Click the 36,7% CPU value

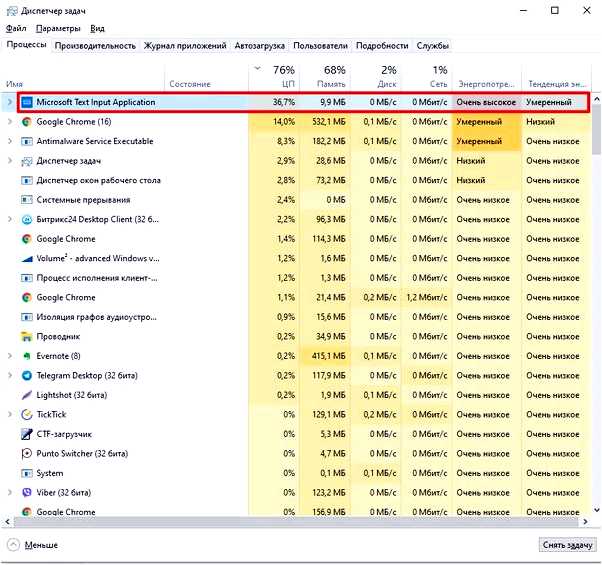point(284,102)
